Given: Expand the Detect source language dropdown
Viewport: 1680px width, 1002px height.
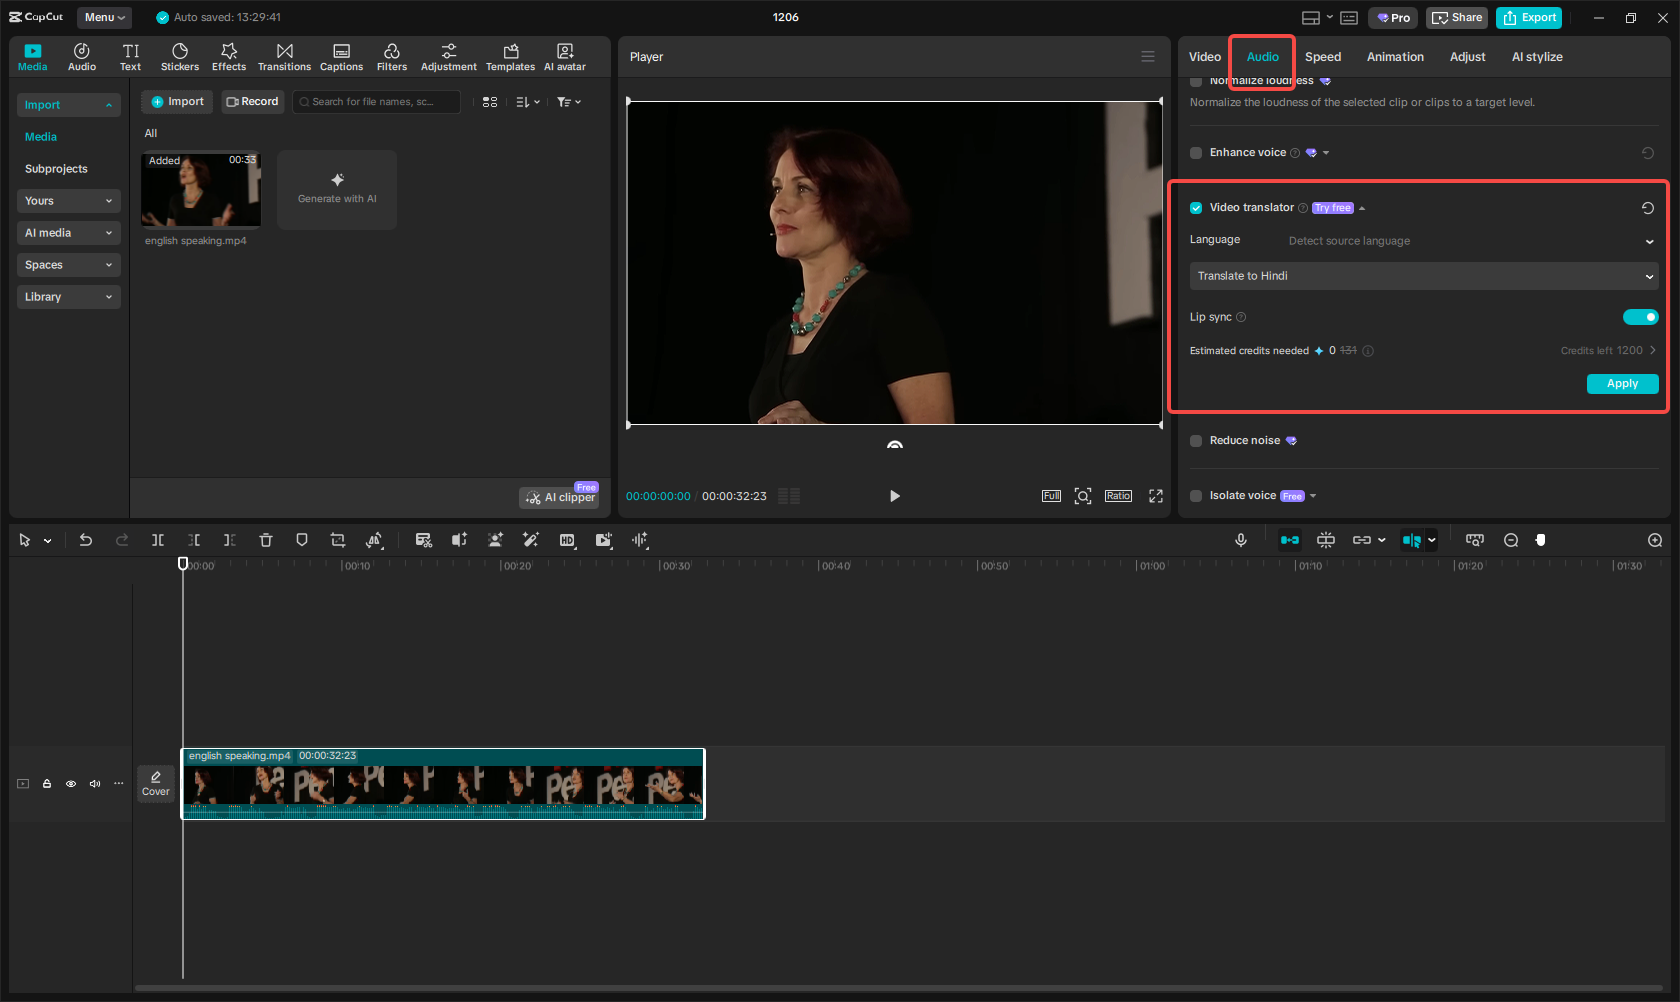Looking at the screenshot, I should click(1468, 241).
